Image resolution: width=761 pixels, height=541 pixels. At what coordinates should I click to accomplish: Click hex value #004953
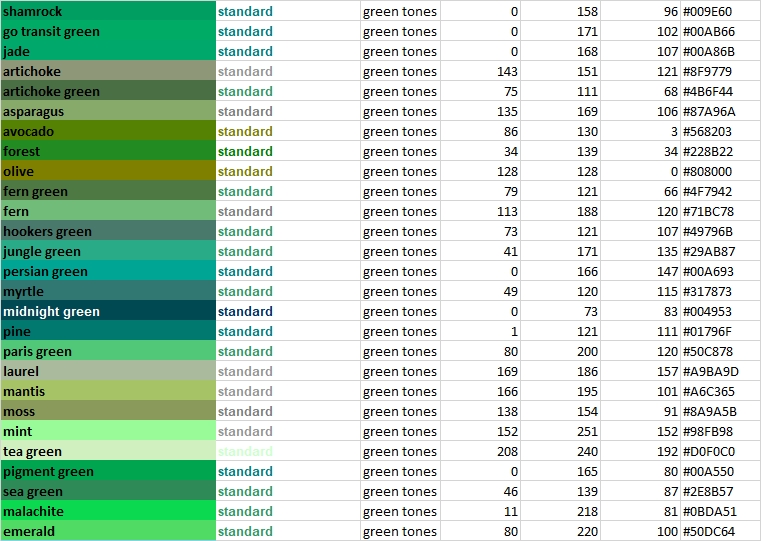(707, 311)
